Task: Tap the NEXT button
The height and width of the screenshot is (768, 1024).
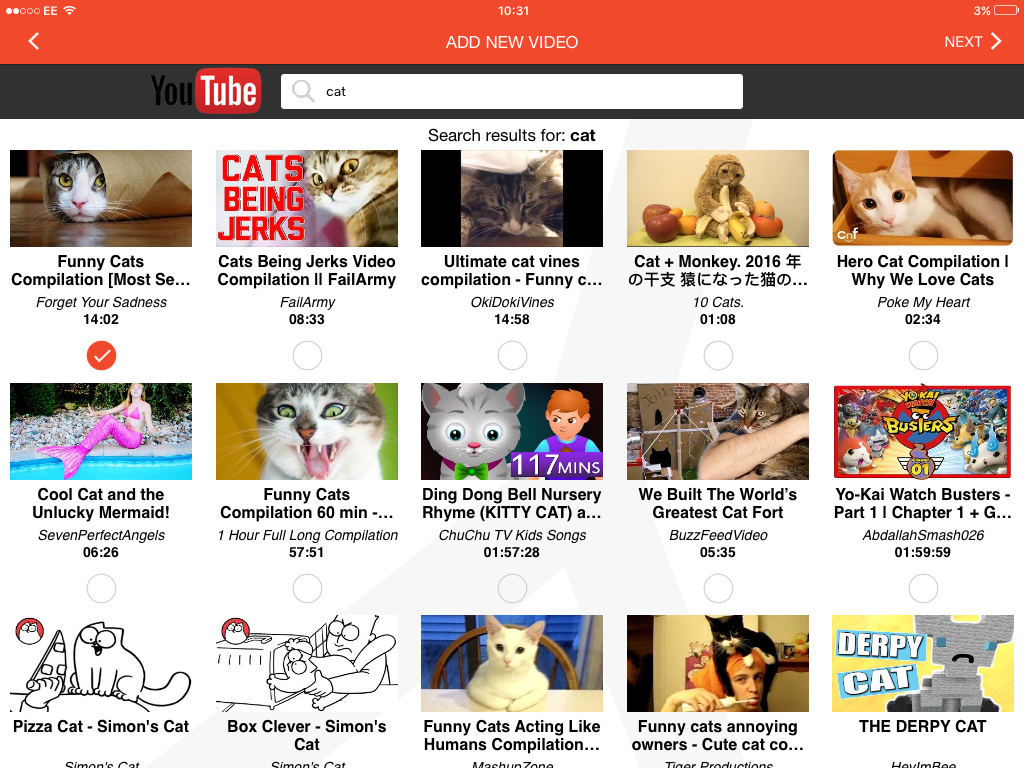Action: pyautogui.click(x=972, y=42)
